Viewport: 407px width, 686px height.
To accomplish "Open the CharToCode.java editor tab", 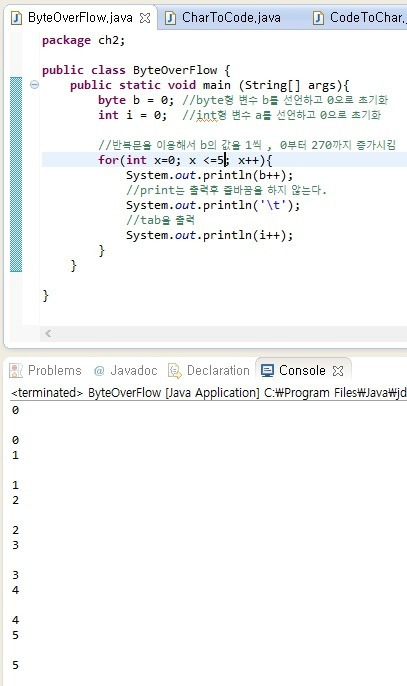I will pyautogui.click(x=231, y=18).
